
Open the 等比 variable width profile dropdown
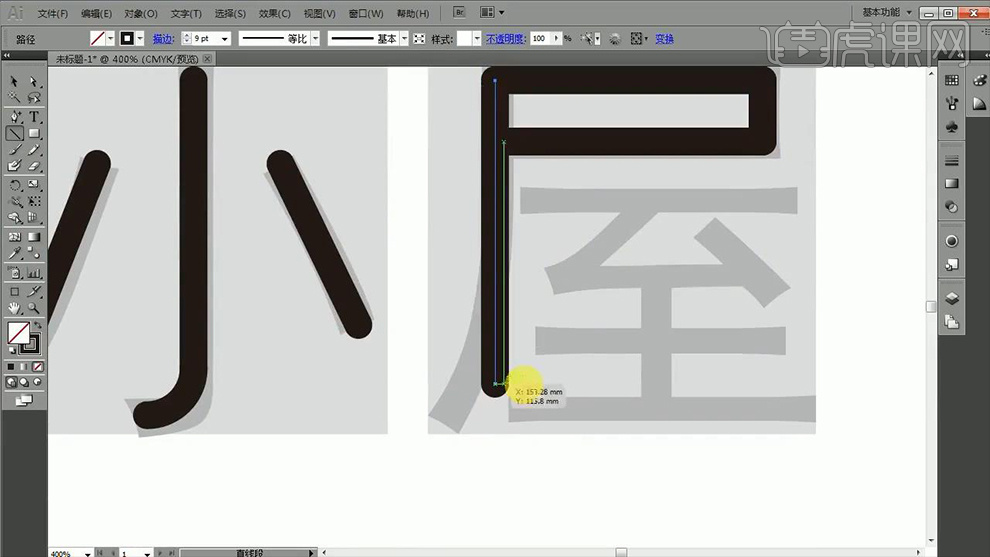pyautogui.click(x=315, y=38)
